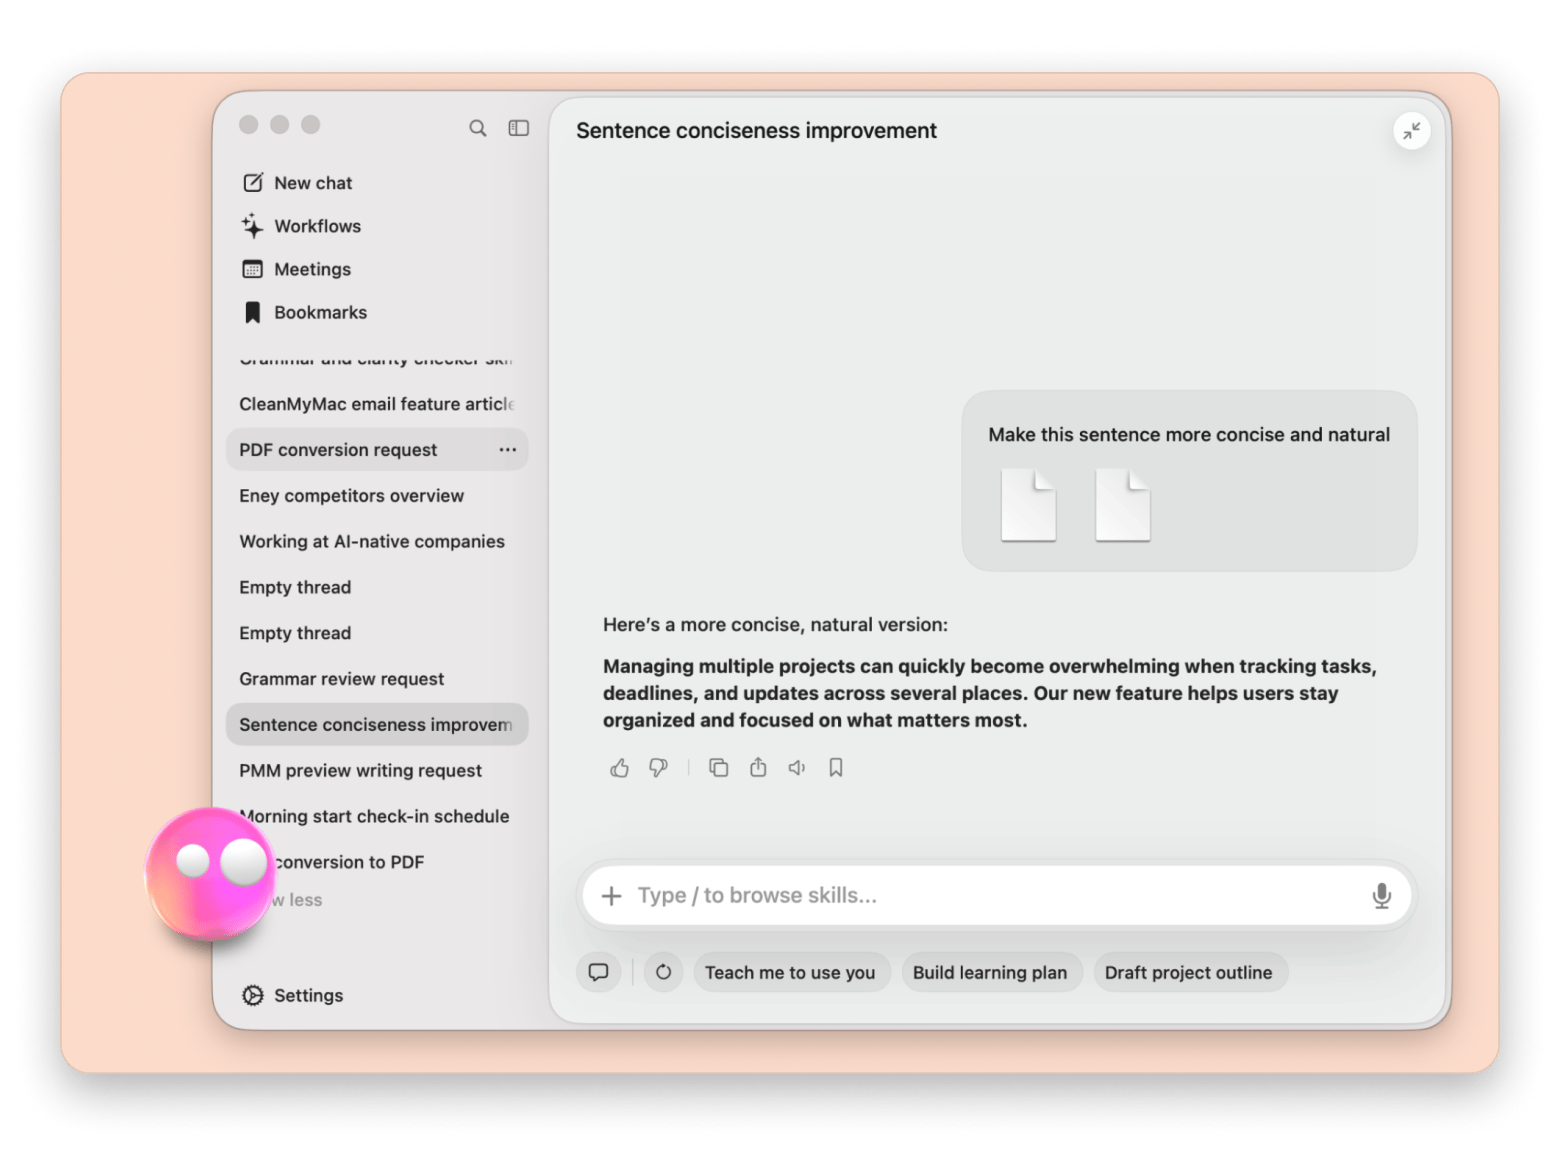This screenshot has width=1560, height=1158.
Task: Click the plus icon to add attachment
Action: click(611, 896)
